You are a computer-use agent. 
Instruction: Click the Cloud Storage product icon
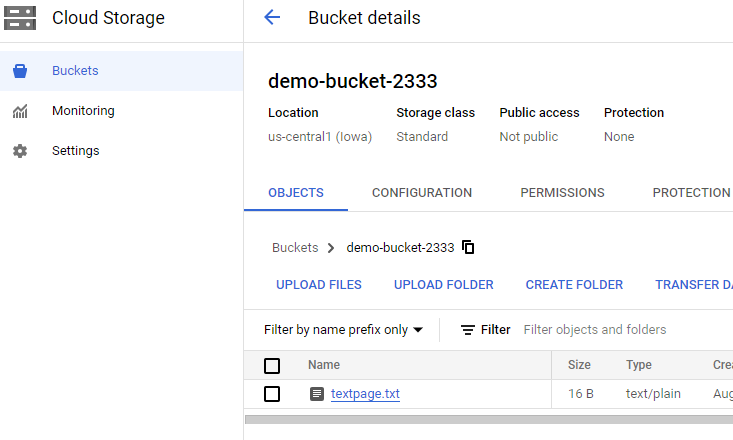(x=20, y=18)
